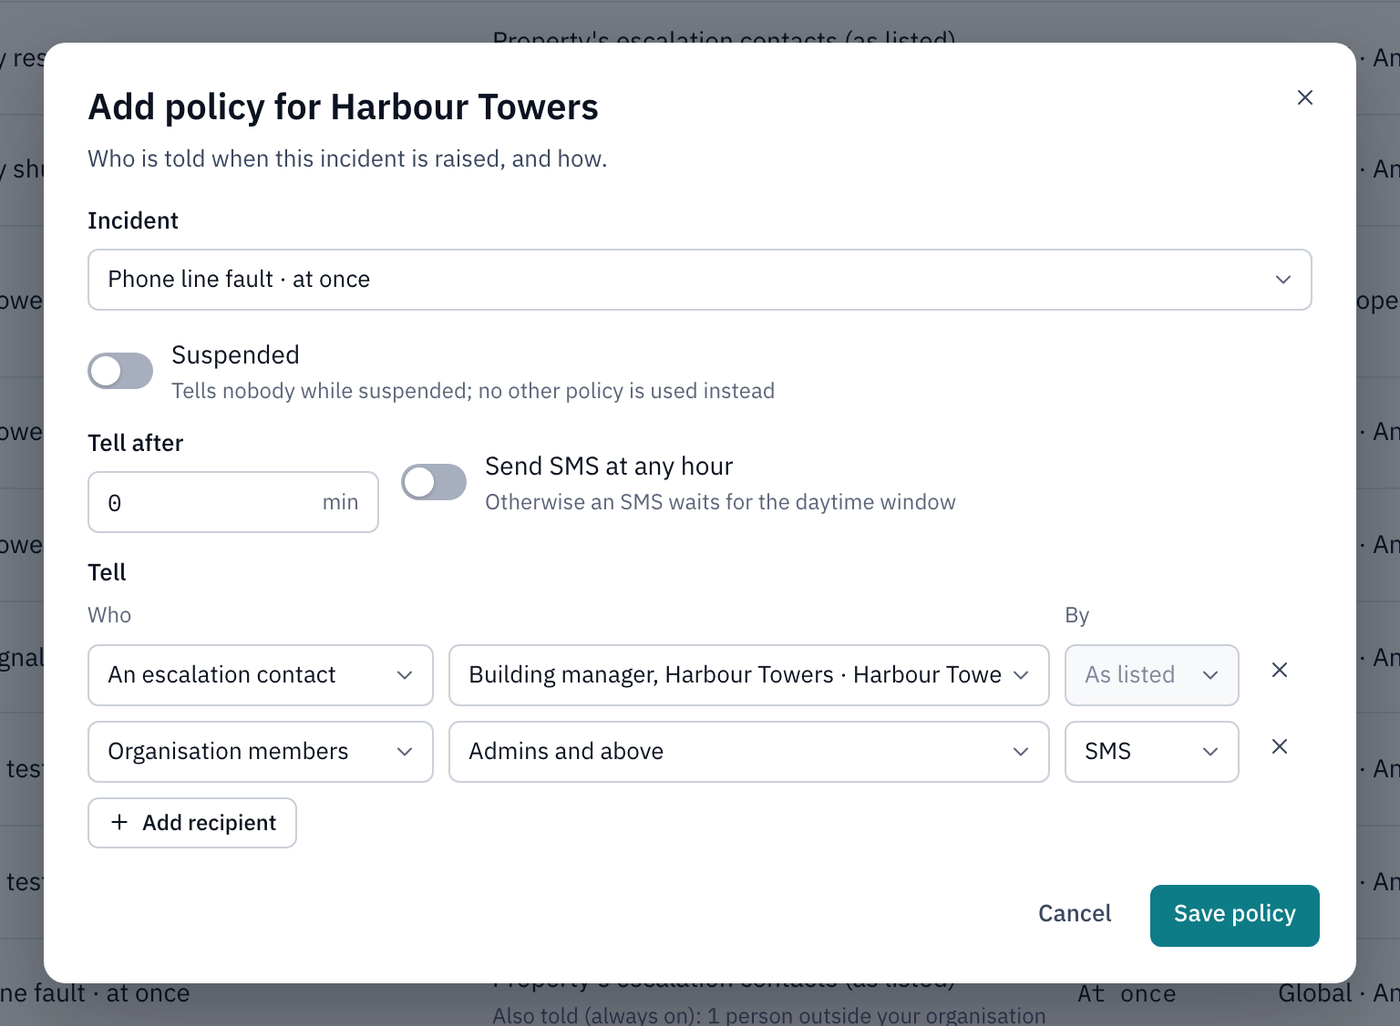The height and width of the screenshot is (1026, 1400).
Task: Save the policy
Action: coord(1234,915)
